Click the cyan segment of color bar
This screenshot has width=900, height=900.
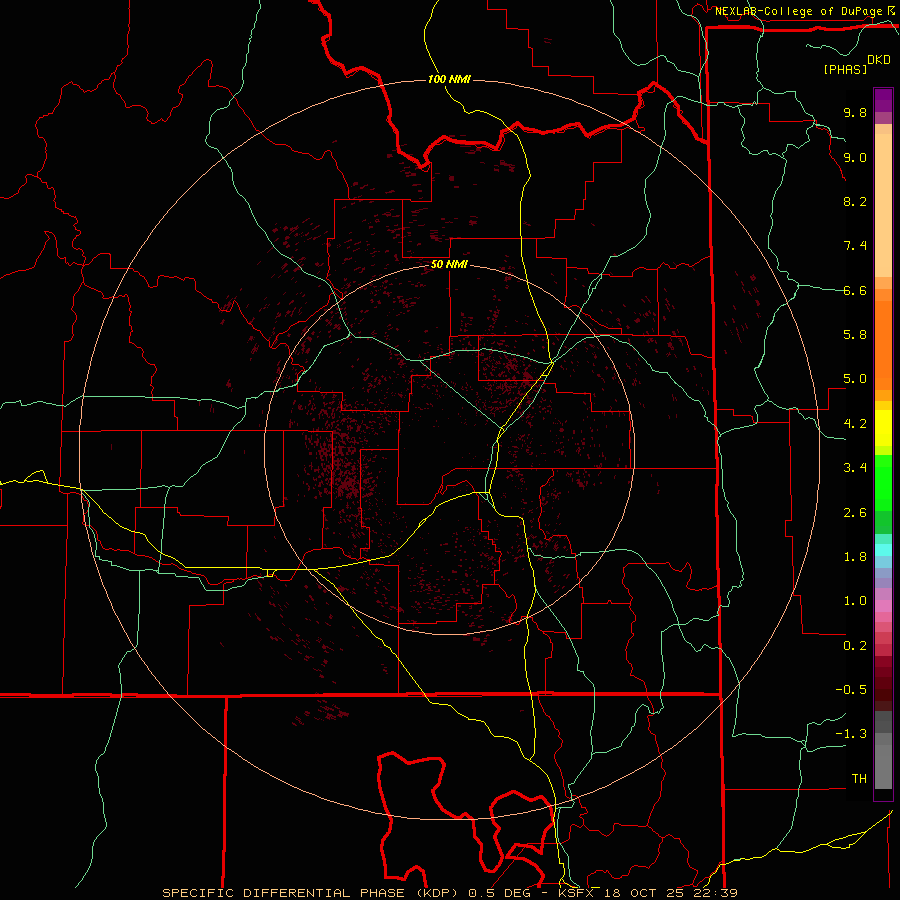[x=883, y=550]
